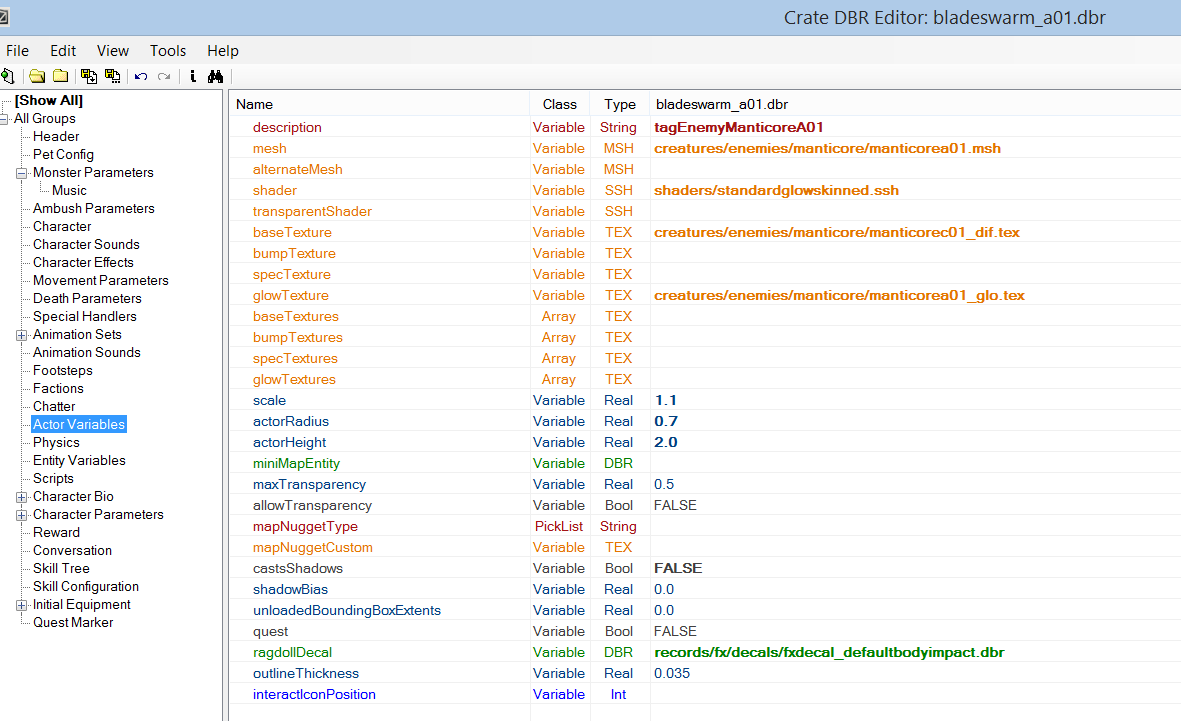Select the Quest Marker group
The height and width of the screenshot is (721, 1181).
point(72,623)
